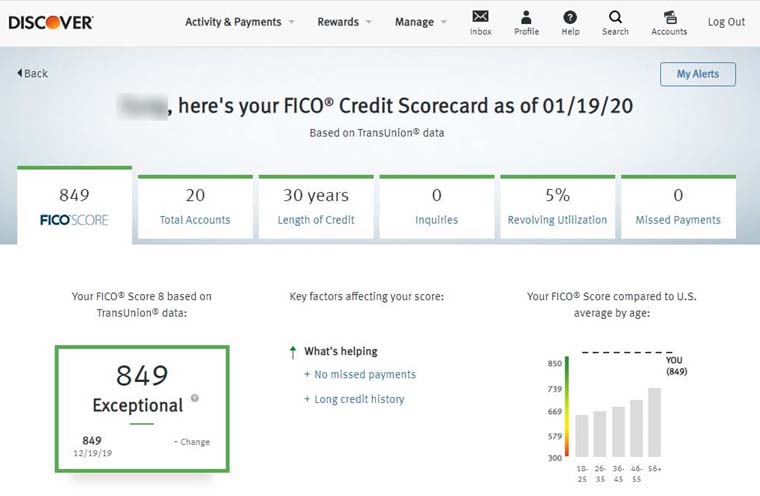This screenshot has width=760, height=496.
Task: Select the 849 FICO Score tab
Action: (x=74, y=205)
